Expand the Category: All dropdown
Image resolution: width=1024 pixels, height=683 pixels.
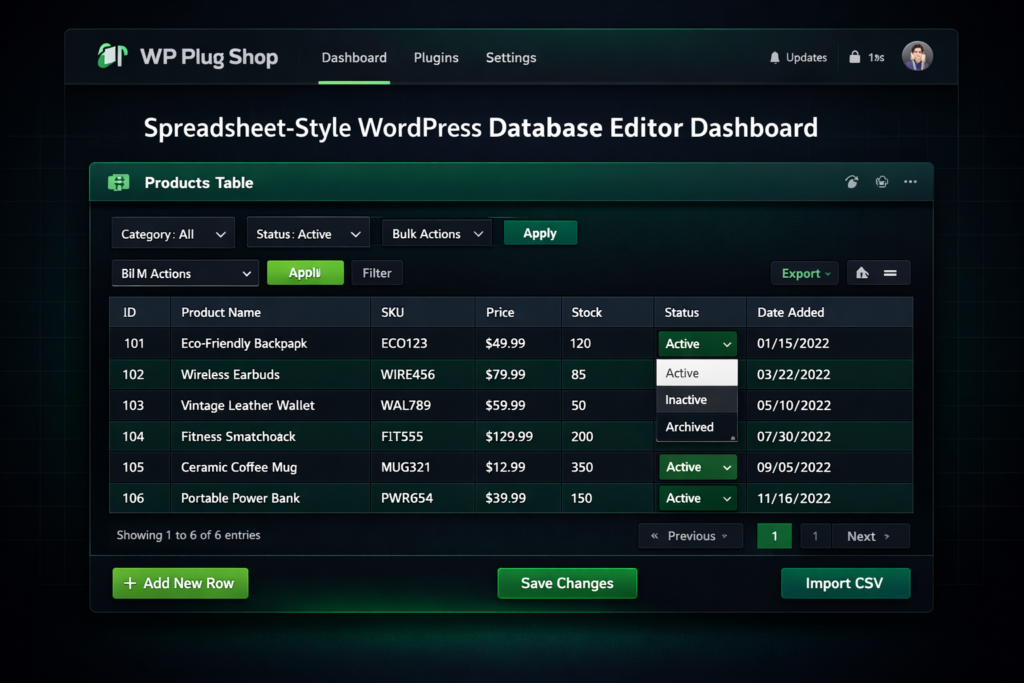[x=173, y=234]
